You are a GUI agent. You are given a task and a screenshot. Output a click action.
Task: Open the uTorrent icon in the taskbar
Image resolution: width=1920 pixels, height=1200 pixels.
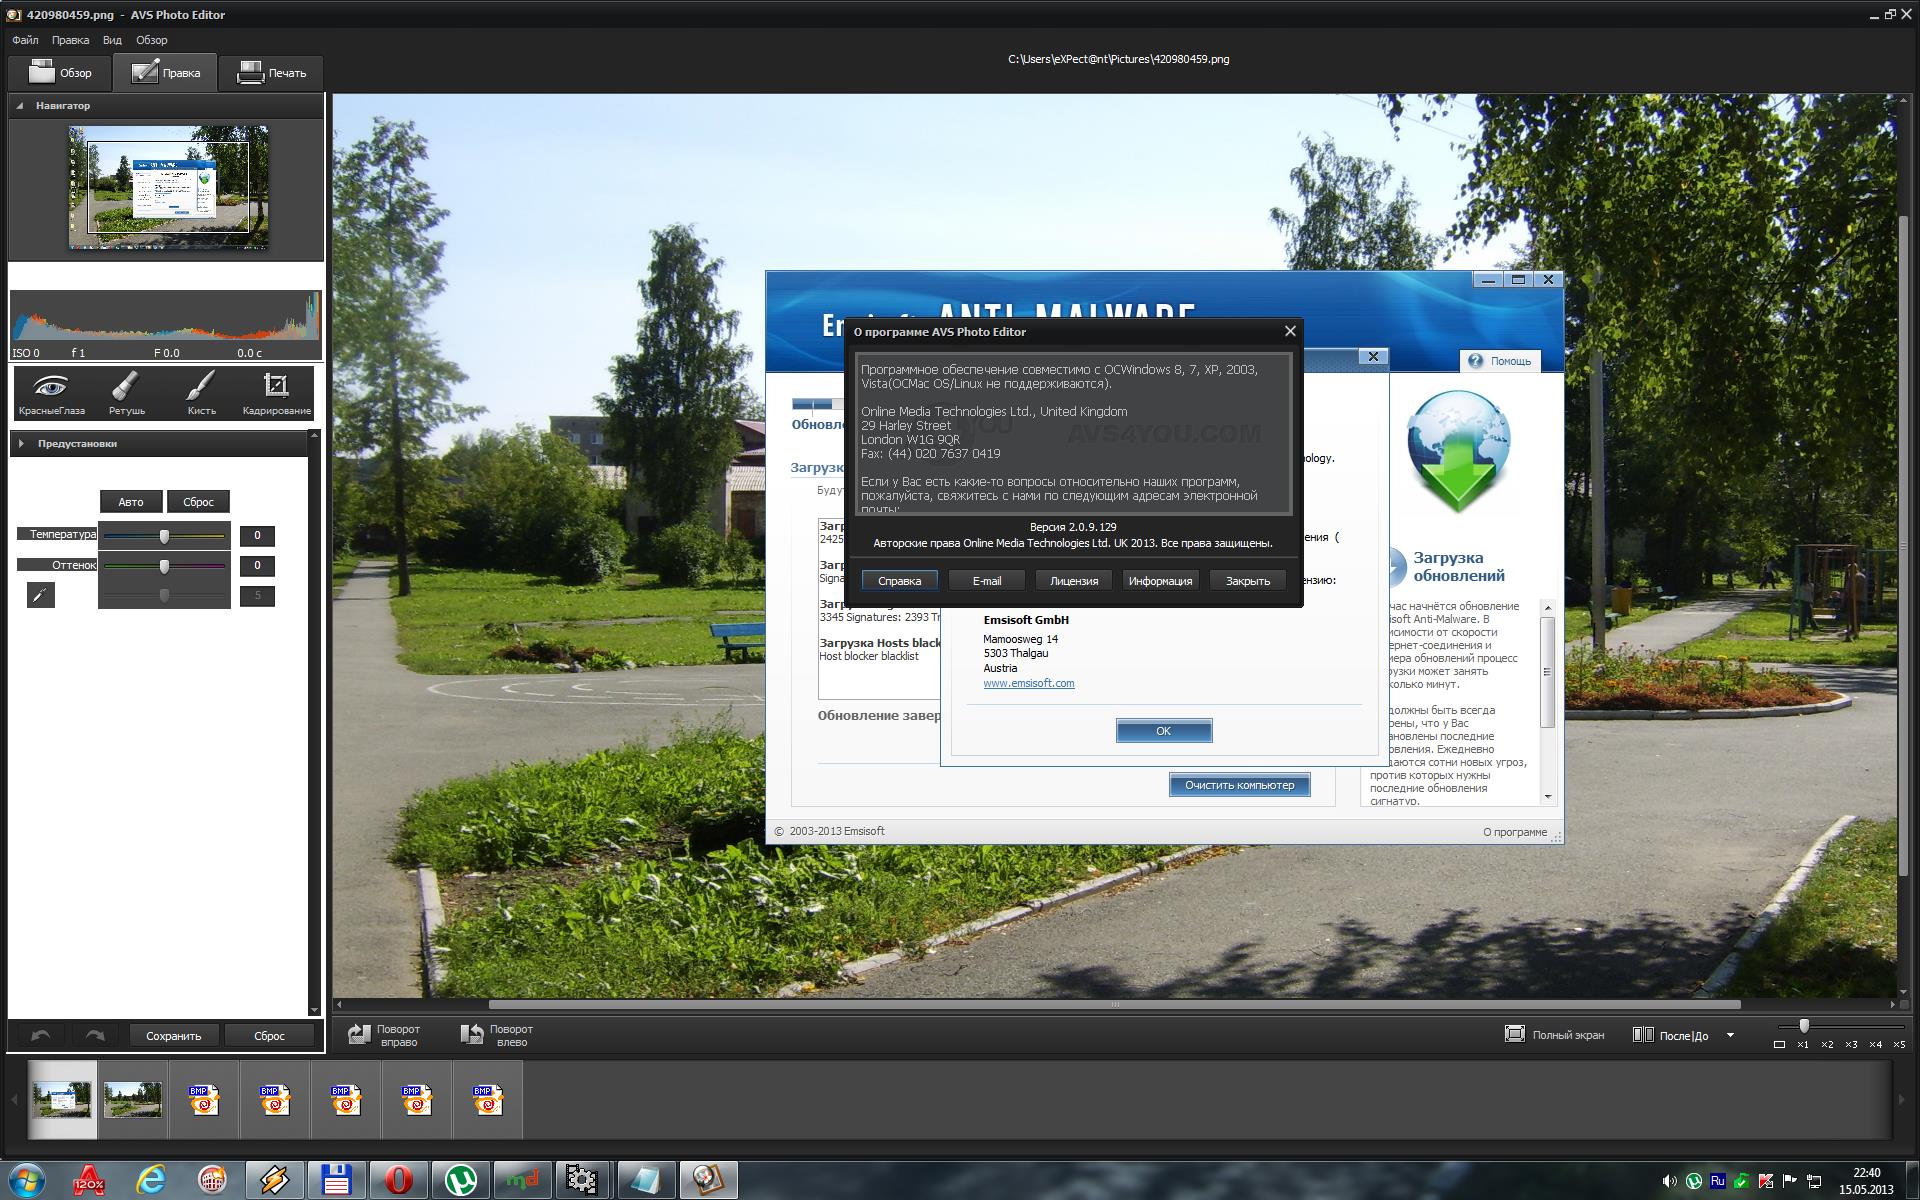[460, 1180]
